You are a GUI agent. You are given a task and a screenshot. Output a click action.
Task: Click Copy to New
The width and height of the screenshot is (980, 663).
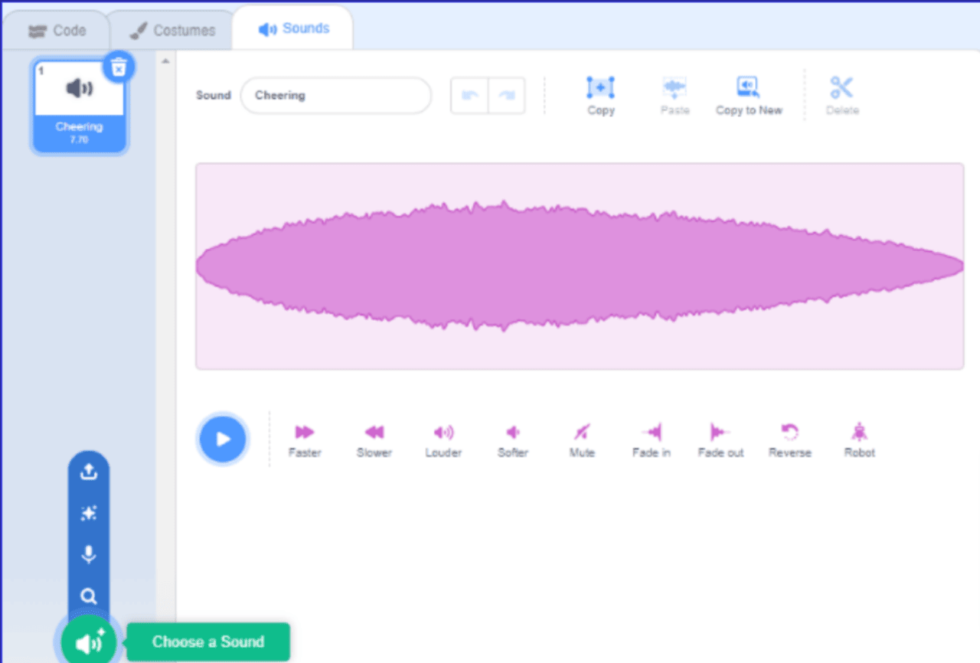tap(749, 95)
